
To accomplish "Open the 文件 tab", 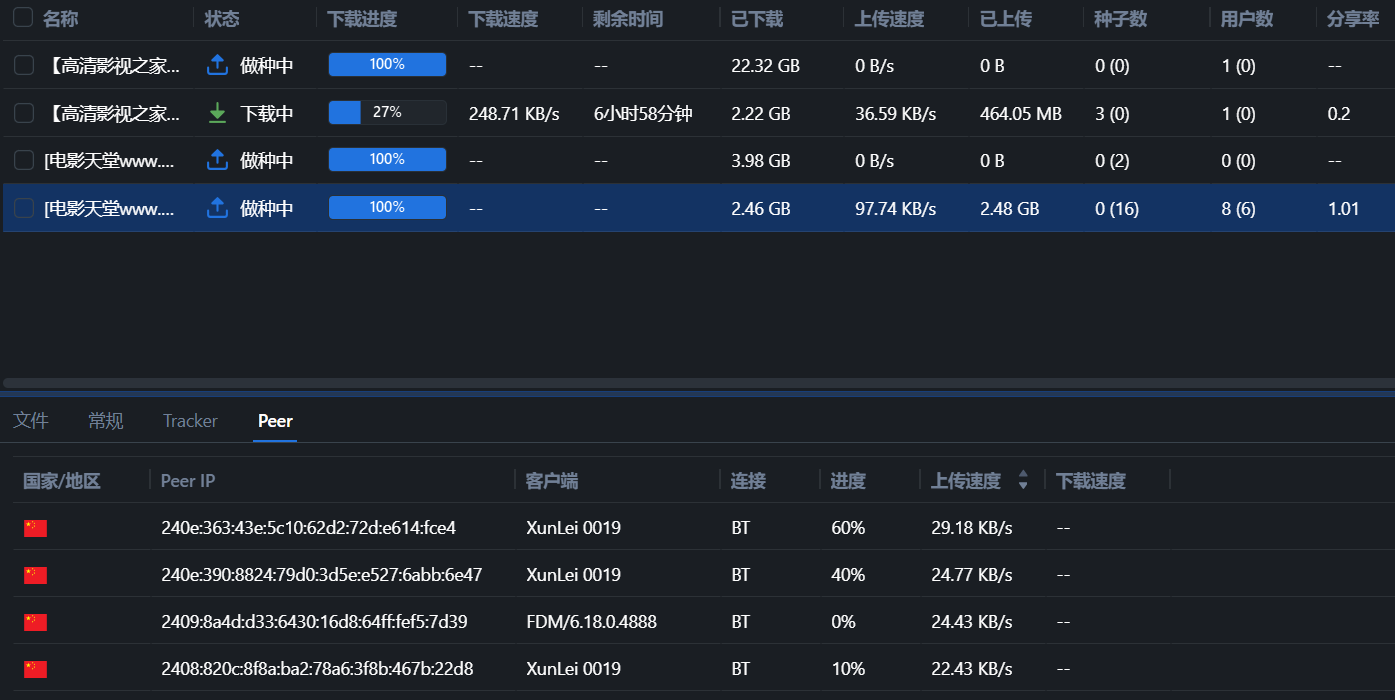I will coord(31,421).
